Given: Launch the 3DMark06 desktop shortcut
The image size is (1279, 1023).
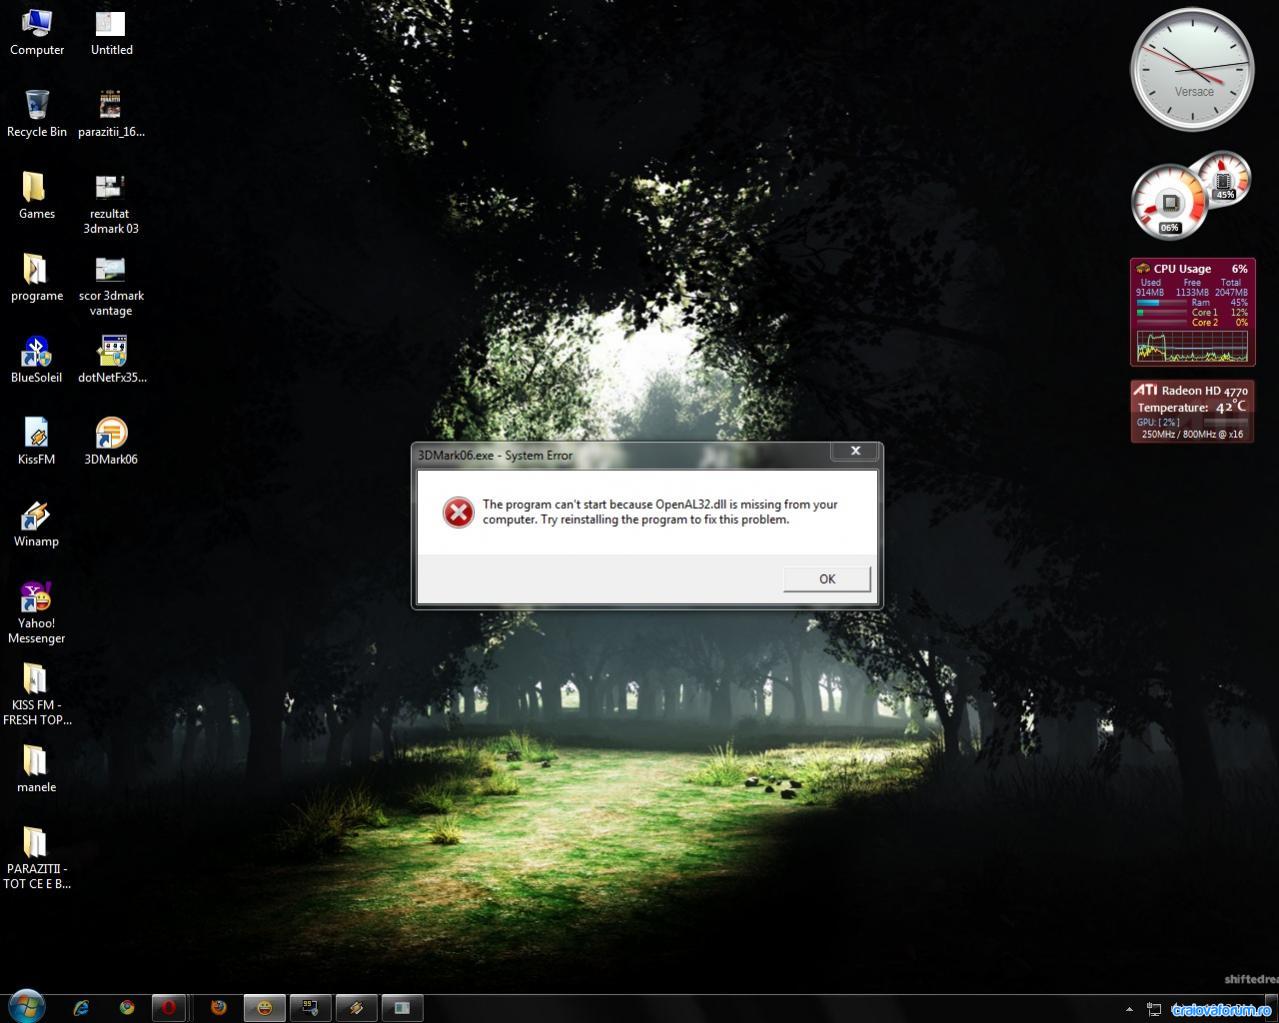Looking at the screenshot, I should (111, 441).
